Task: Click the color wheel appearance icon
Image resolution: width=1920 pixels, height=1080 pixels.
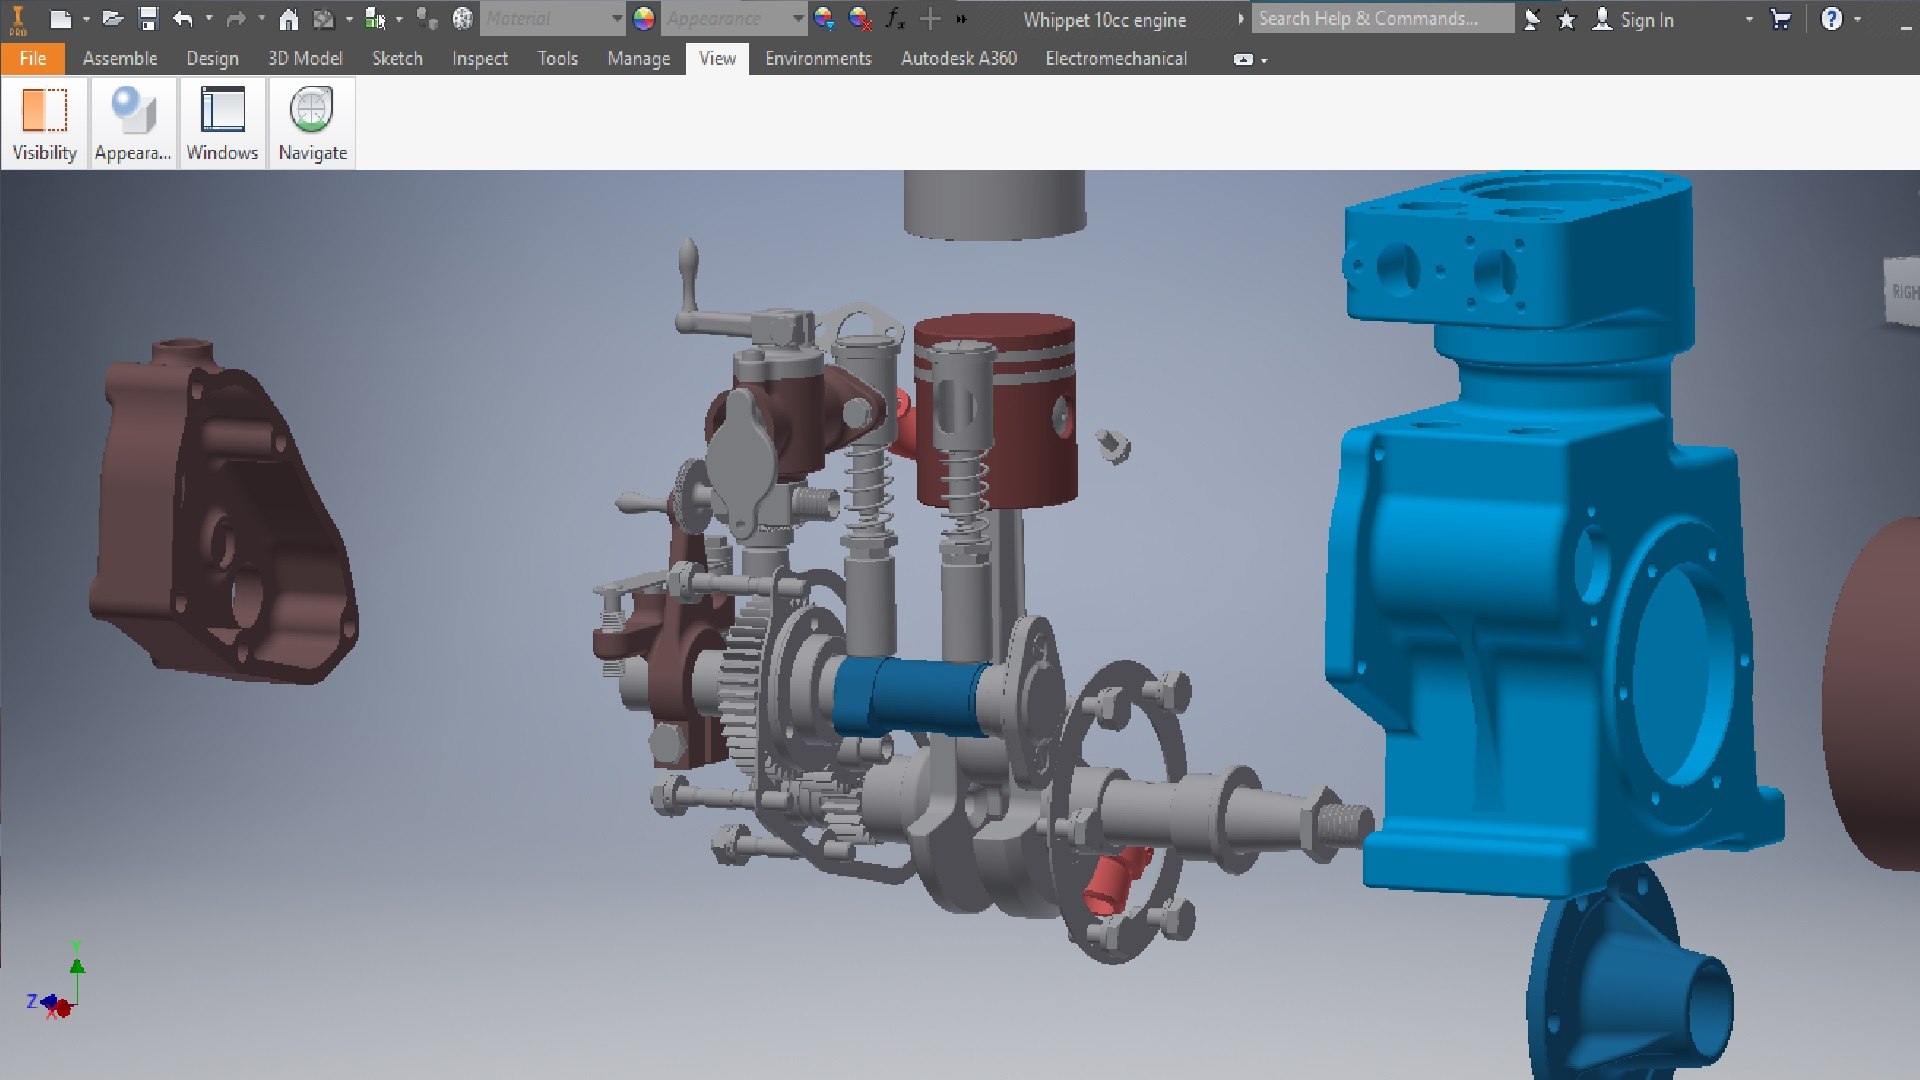Action: 644,18
